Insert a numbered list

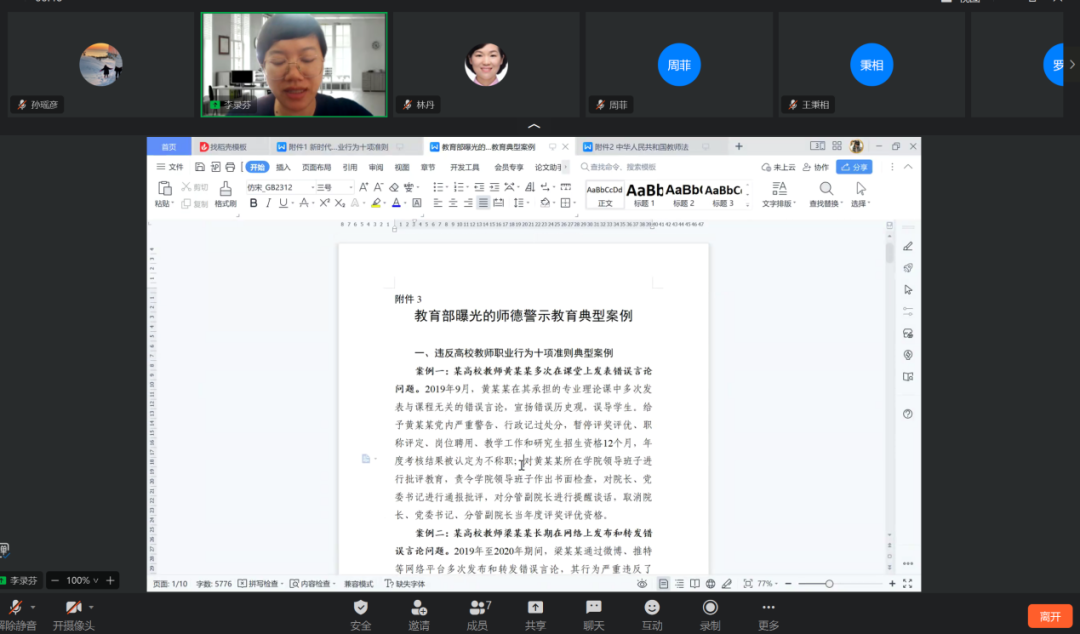(x=458, y=187)
